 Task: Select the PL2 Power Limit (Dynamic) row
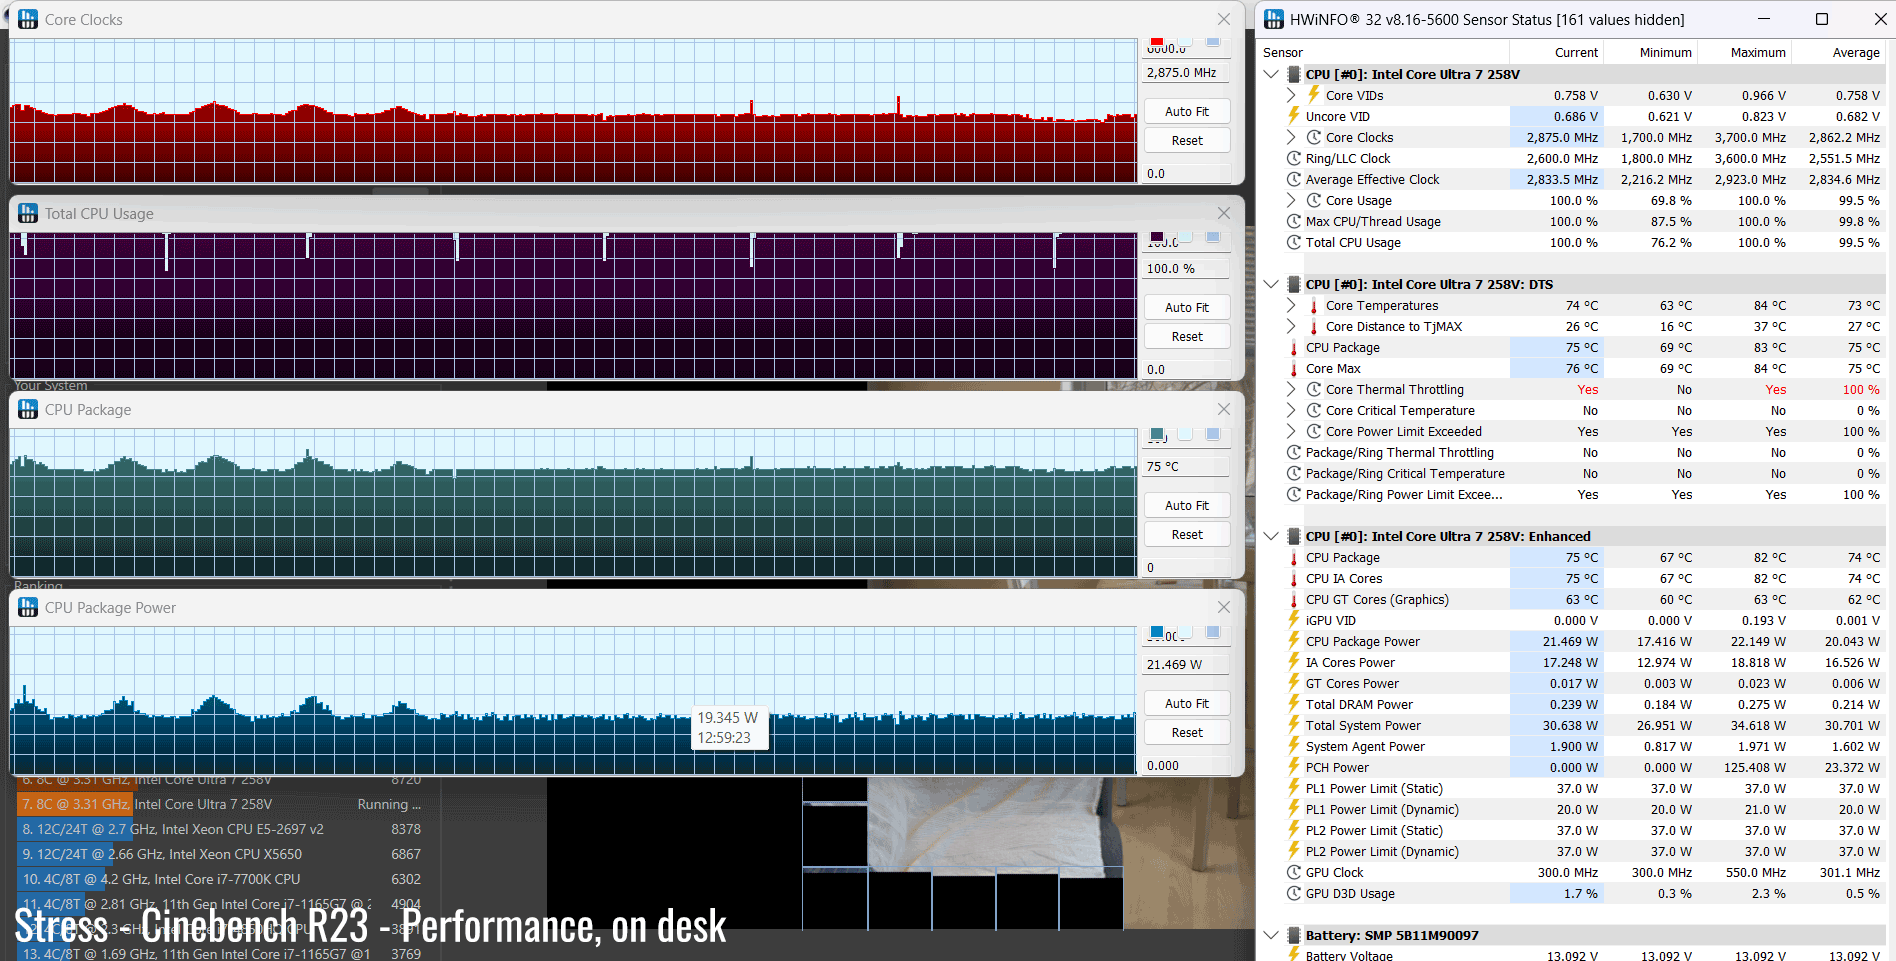1572,851
